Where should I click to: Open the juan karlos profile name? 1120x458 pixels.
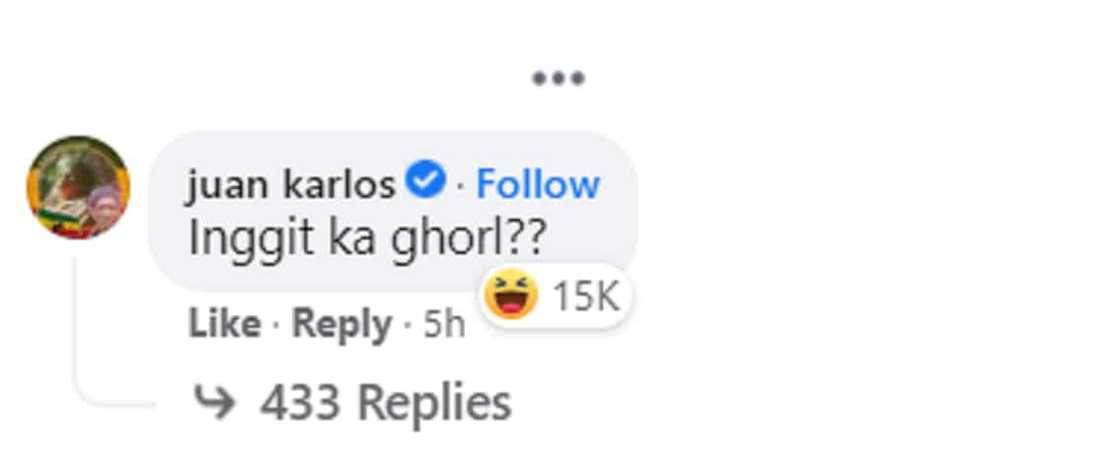pyautogui.click(x=292, y=185)
